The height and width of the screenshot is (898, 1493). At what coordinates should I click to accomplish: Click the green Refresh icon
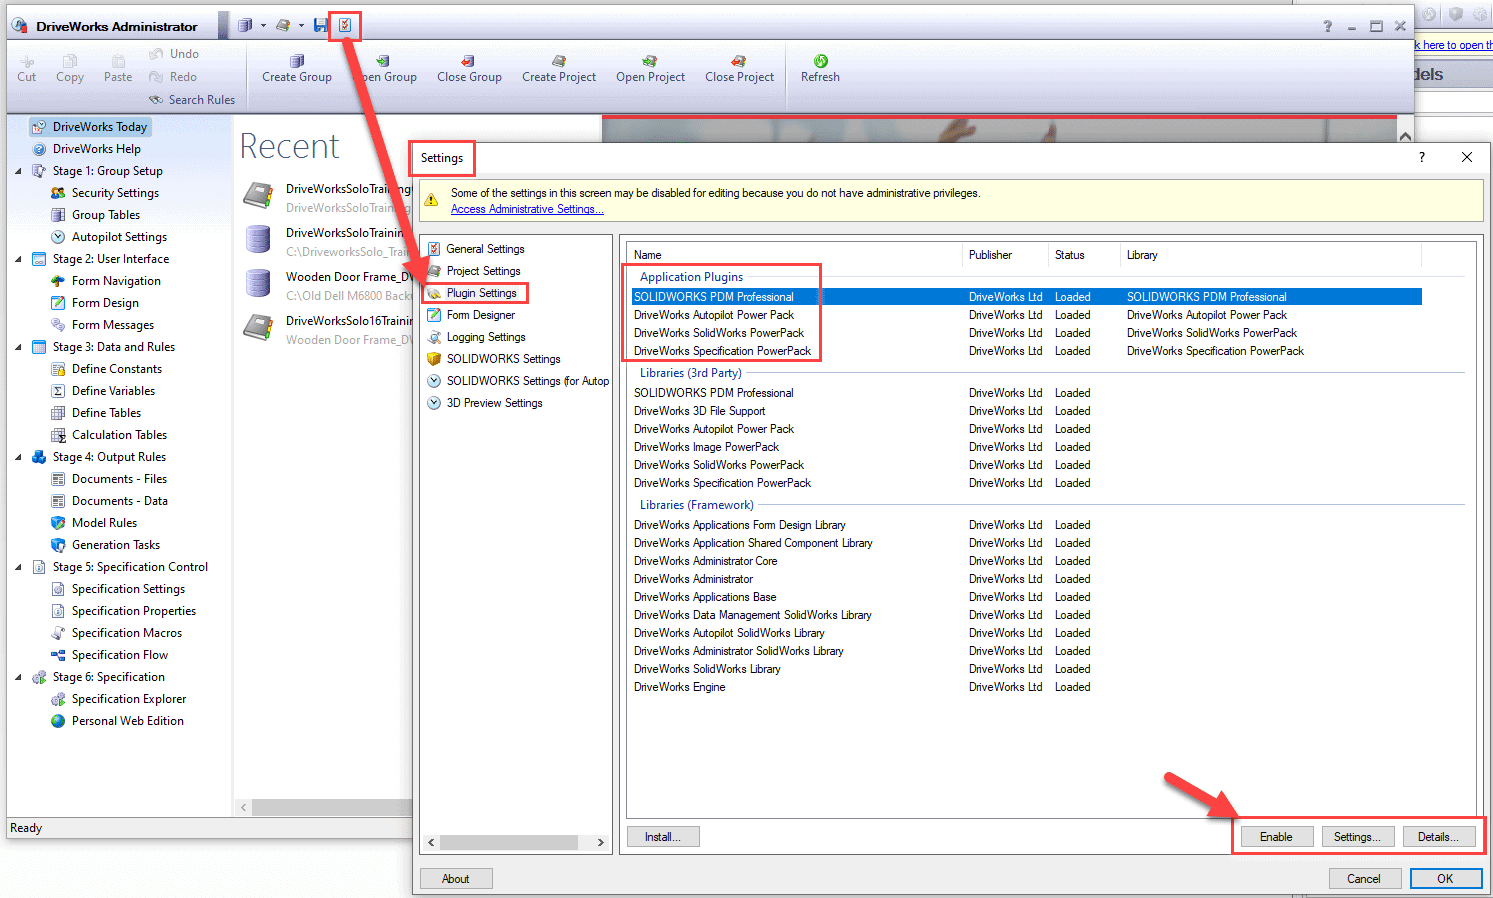click(820, 61)
